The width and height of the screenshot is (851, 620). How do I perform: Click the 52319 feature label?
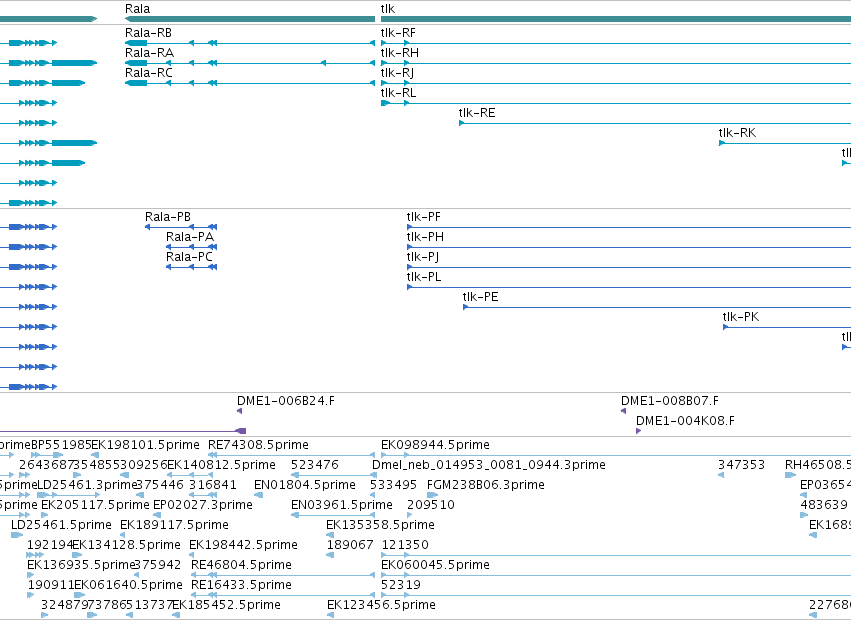point(401,585)
